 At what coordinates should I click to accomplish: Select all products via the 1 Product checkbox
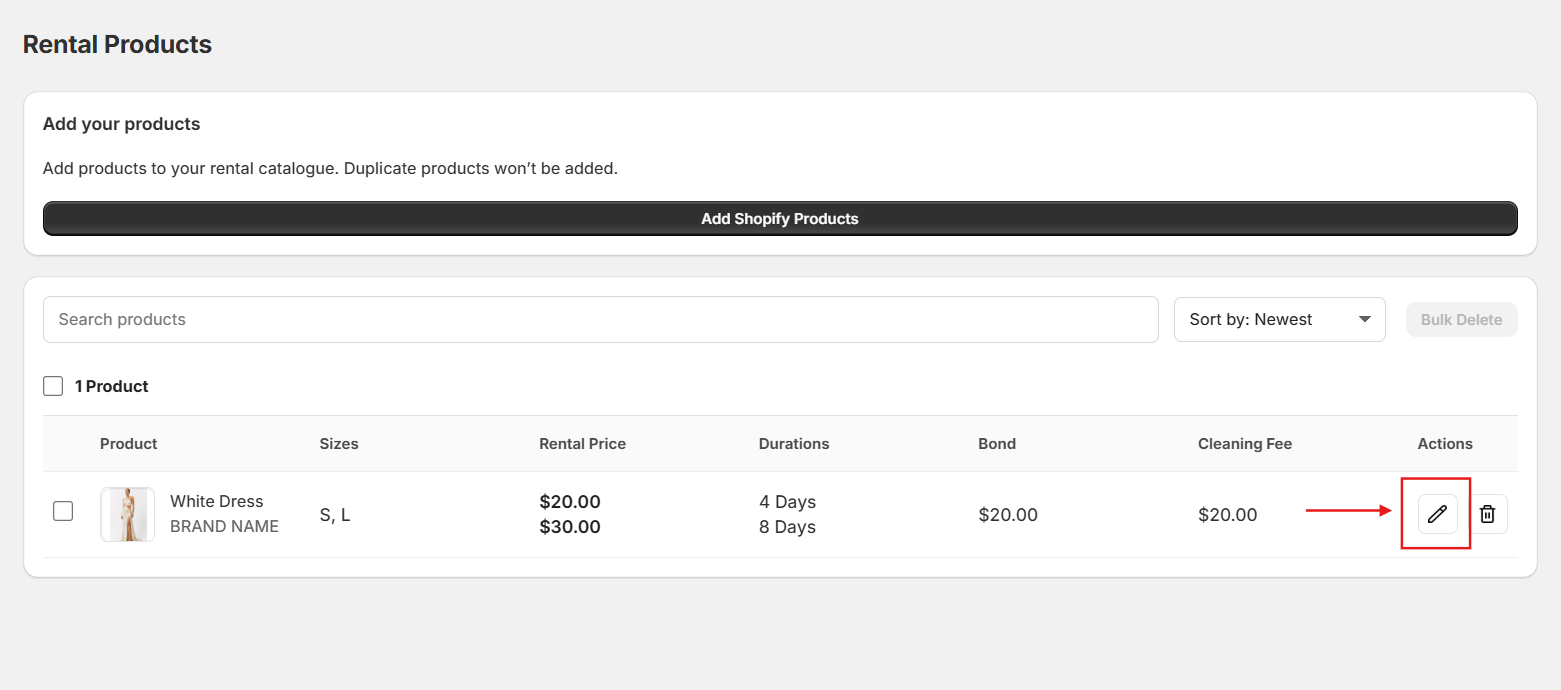click(53, 386)
